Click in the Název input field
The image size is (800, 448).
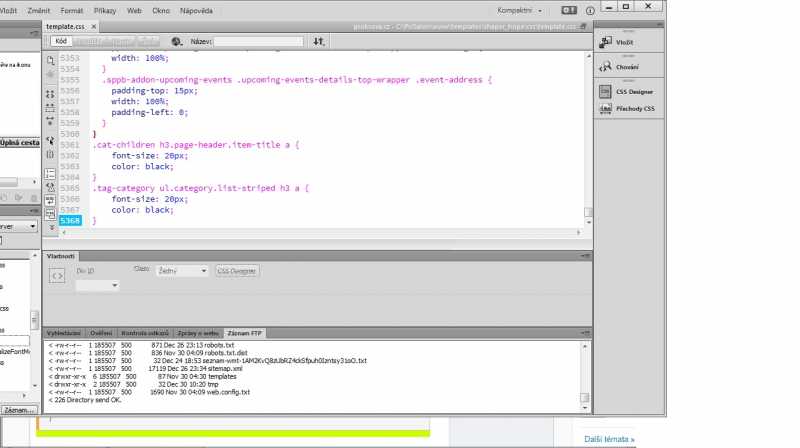(x=258, y=42)
